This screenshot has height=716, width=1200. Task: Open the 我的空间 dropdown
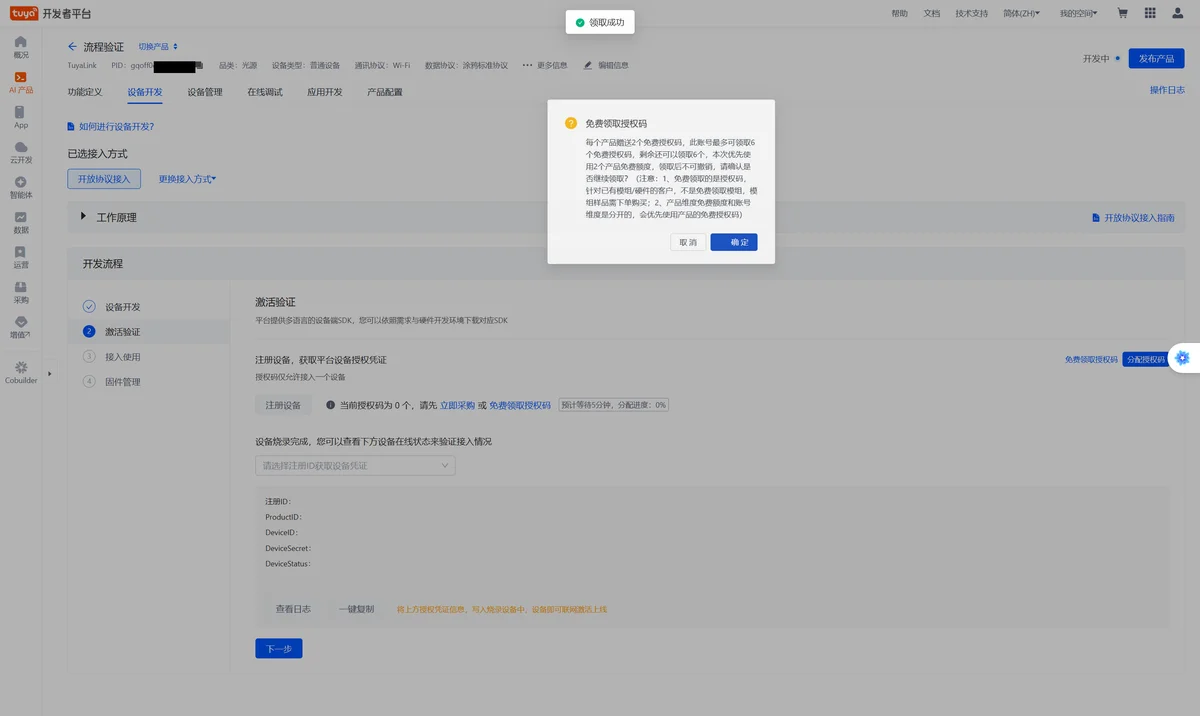(1078, 13)
